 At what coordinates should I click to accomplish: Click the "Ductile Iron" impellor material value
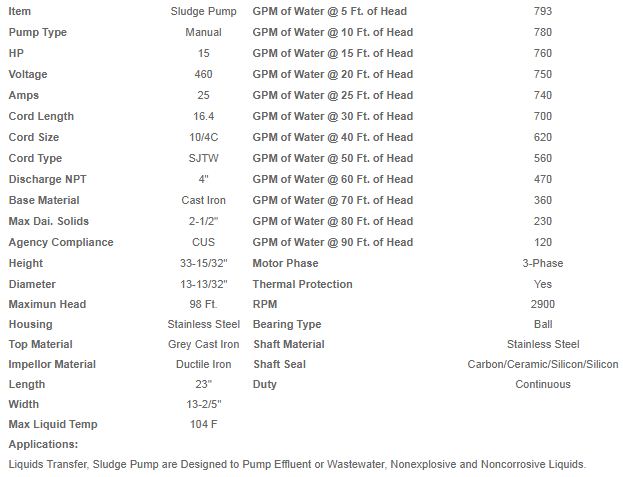pyautogui.click(x=203, y=364)
